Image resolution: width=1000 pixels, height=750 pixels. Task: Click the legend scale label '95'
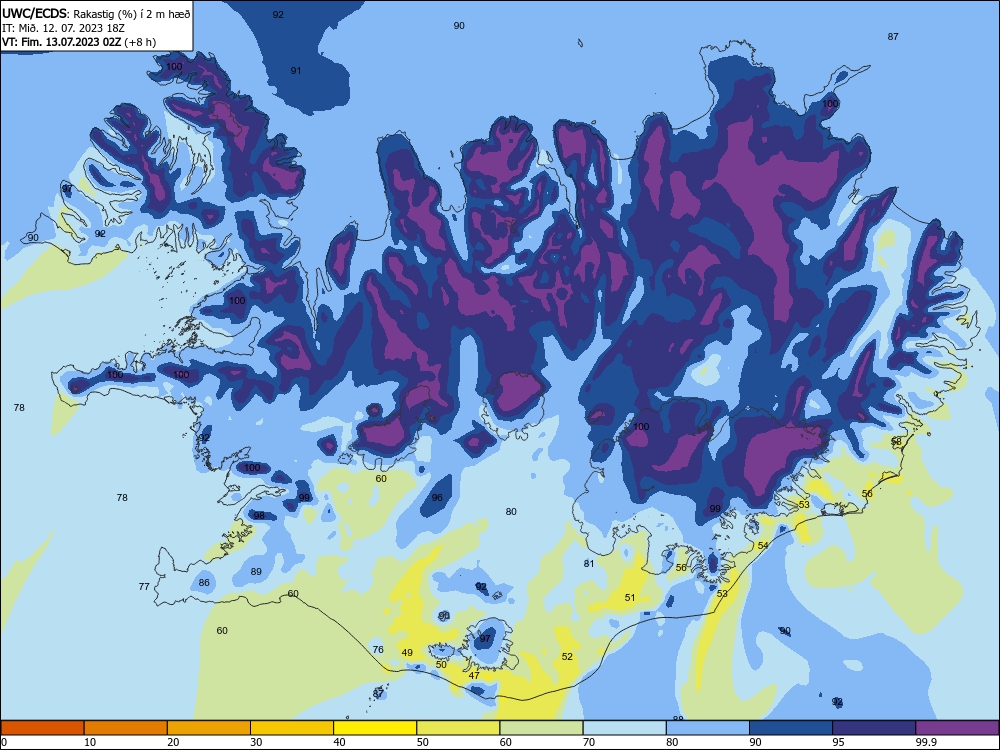838,742
